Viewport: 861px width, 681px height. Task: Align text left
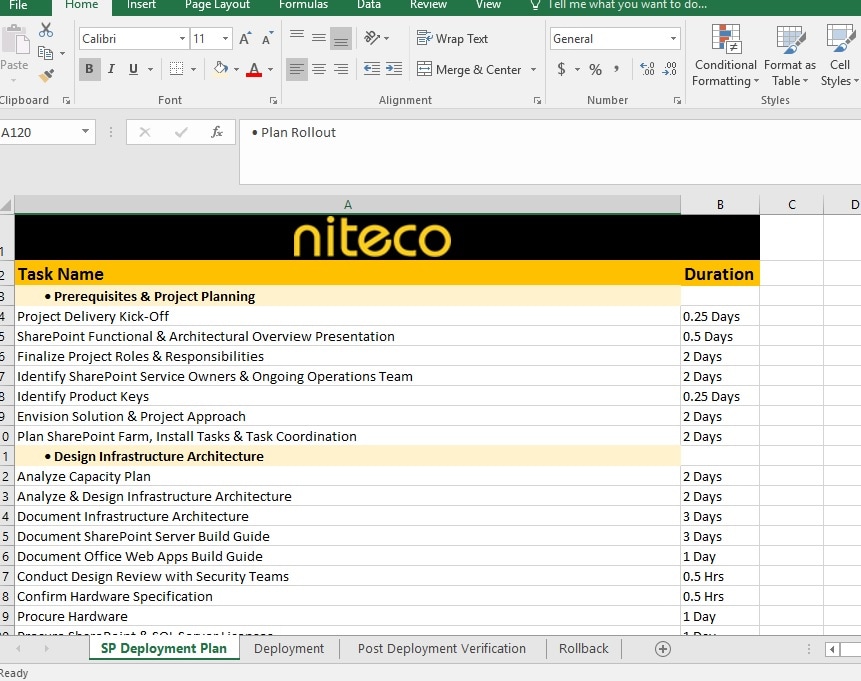pos(297,69)
